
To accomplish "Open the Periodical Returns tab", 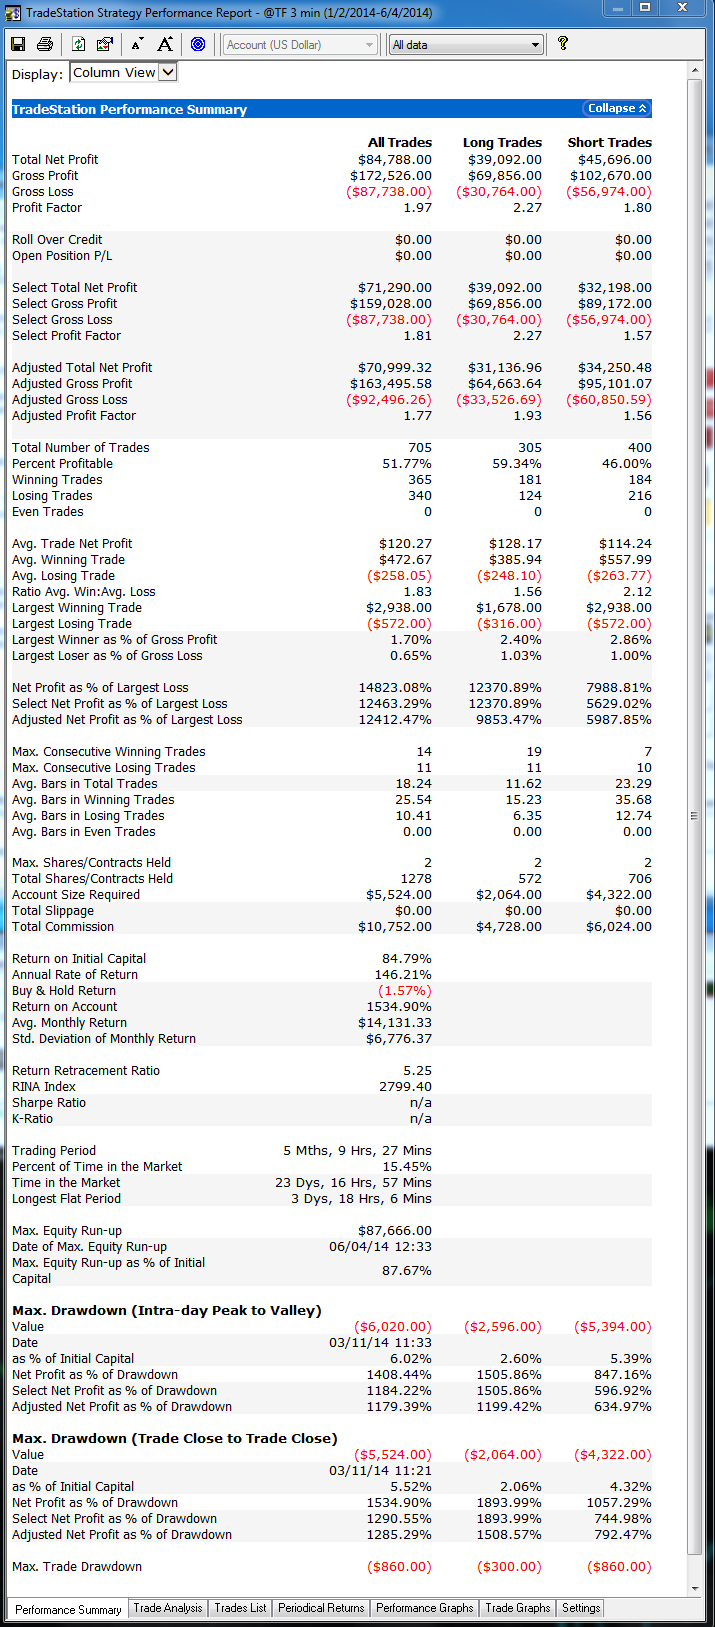I will (x=321, y=1608).
